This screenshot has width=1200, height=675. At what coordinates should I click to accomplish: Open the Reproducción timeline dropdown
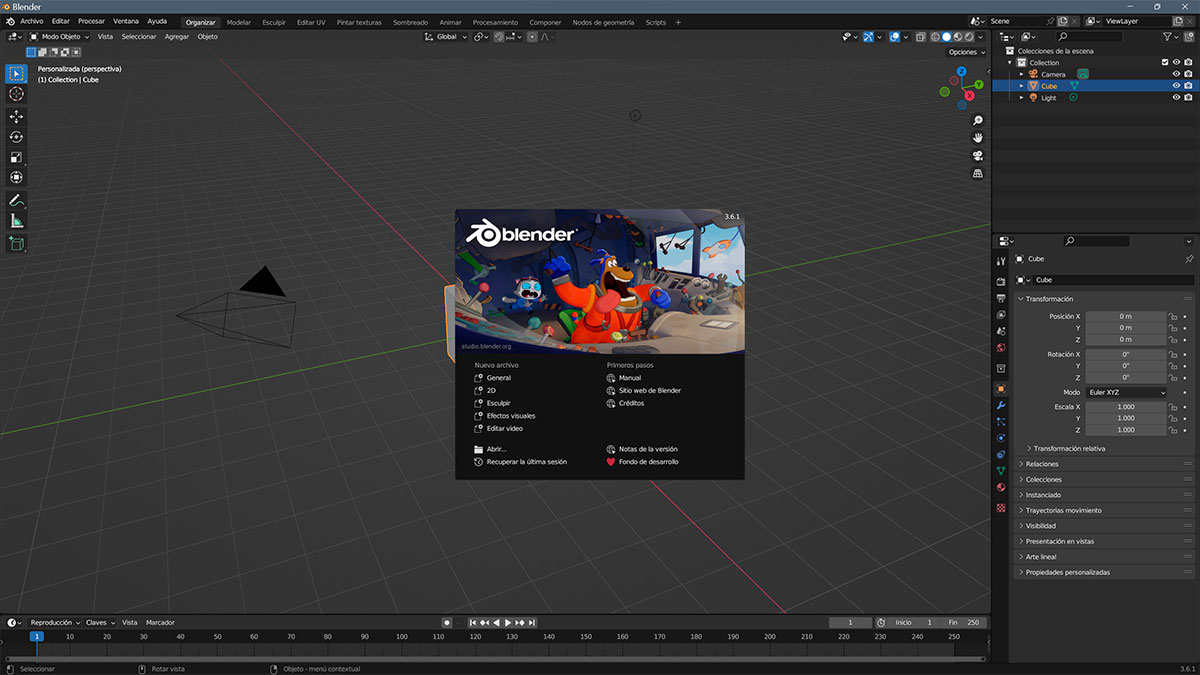pos(55,622)
